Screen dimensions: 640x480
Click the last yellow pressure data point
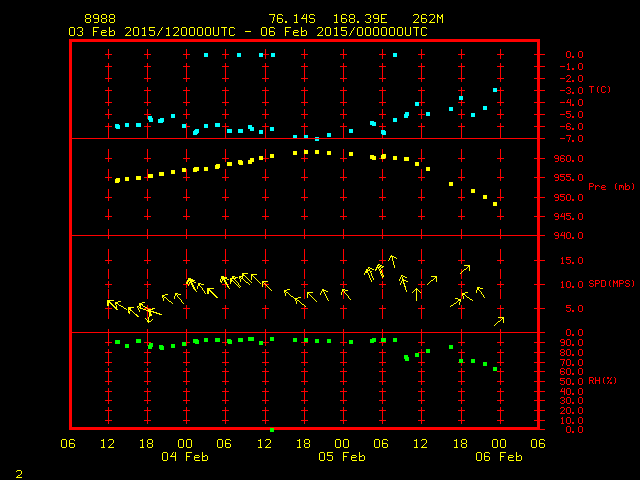(x=495, y=204)
